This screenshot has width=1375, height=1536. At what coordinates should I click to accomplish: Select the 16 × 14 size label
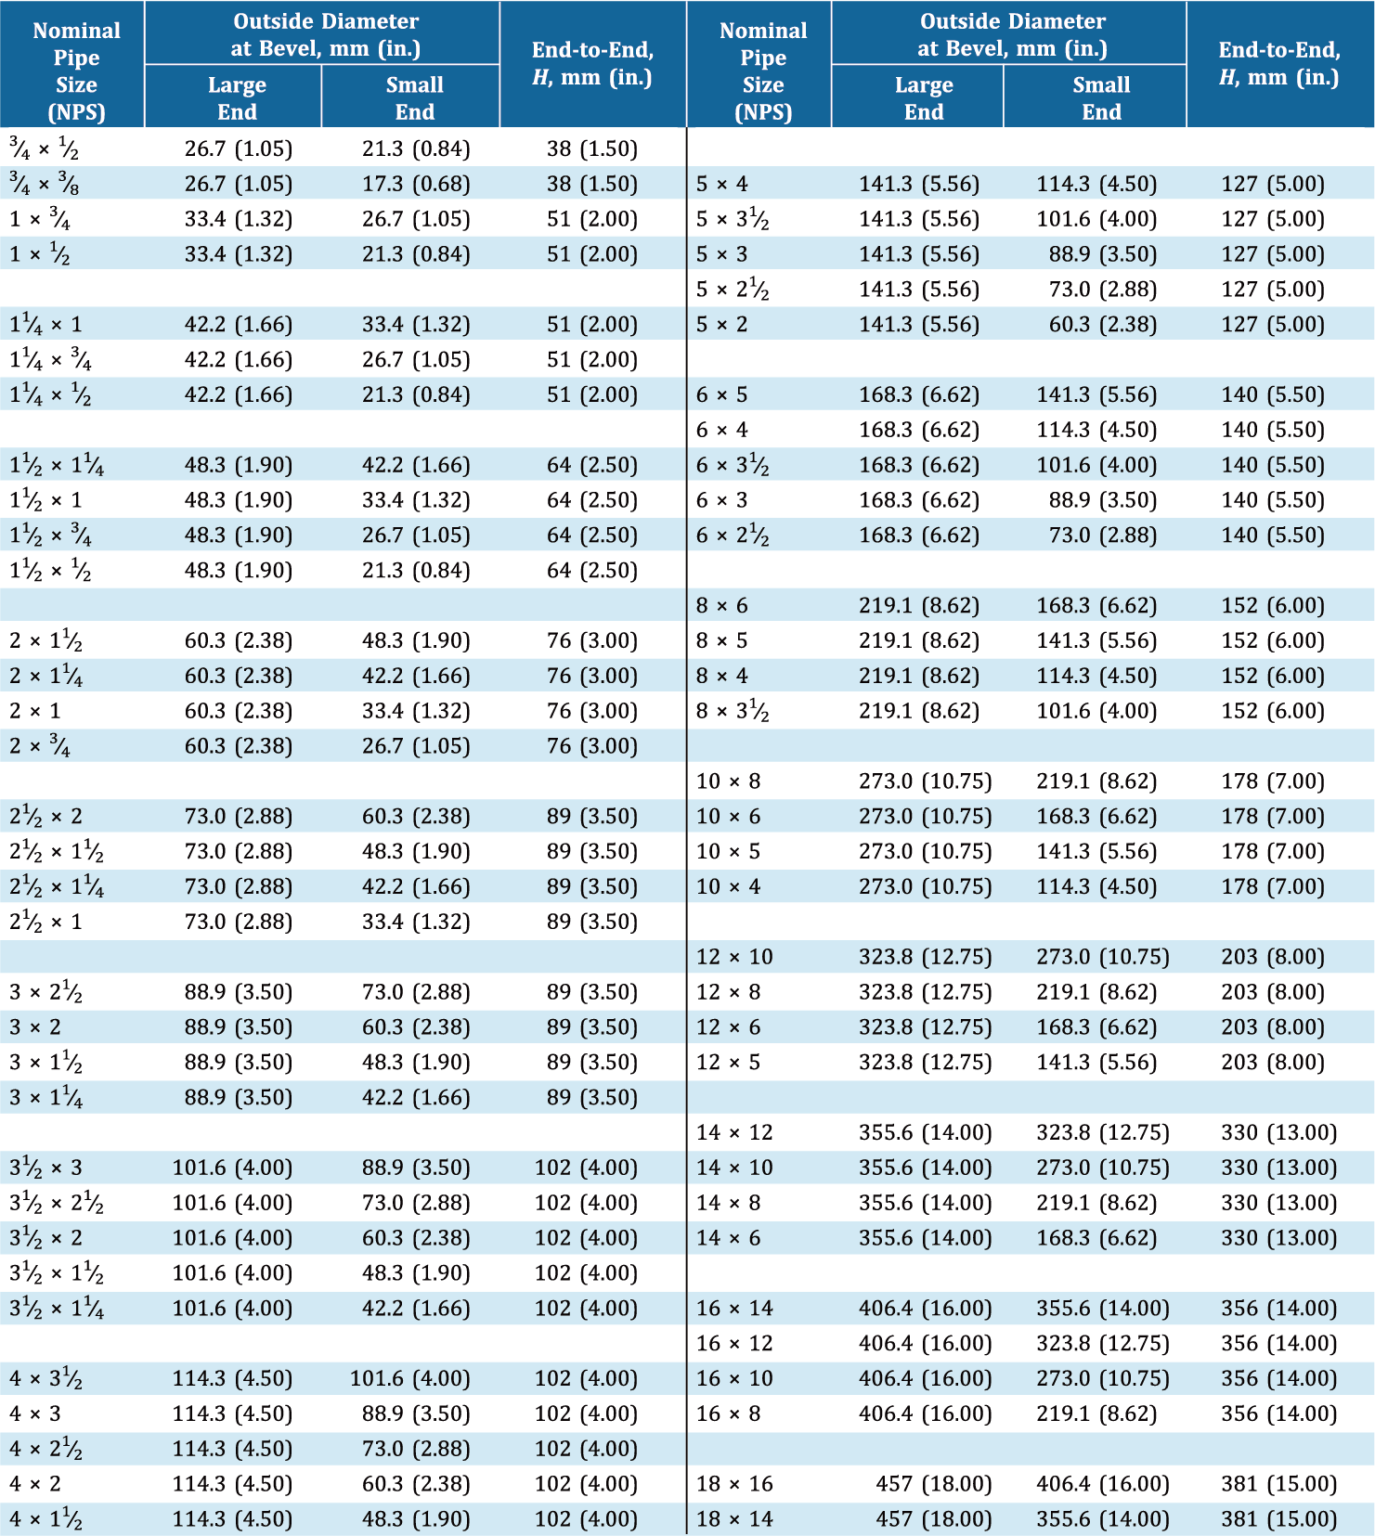click(x=734, y=1308)
